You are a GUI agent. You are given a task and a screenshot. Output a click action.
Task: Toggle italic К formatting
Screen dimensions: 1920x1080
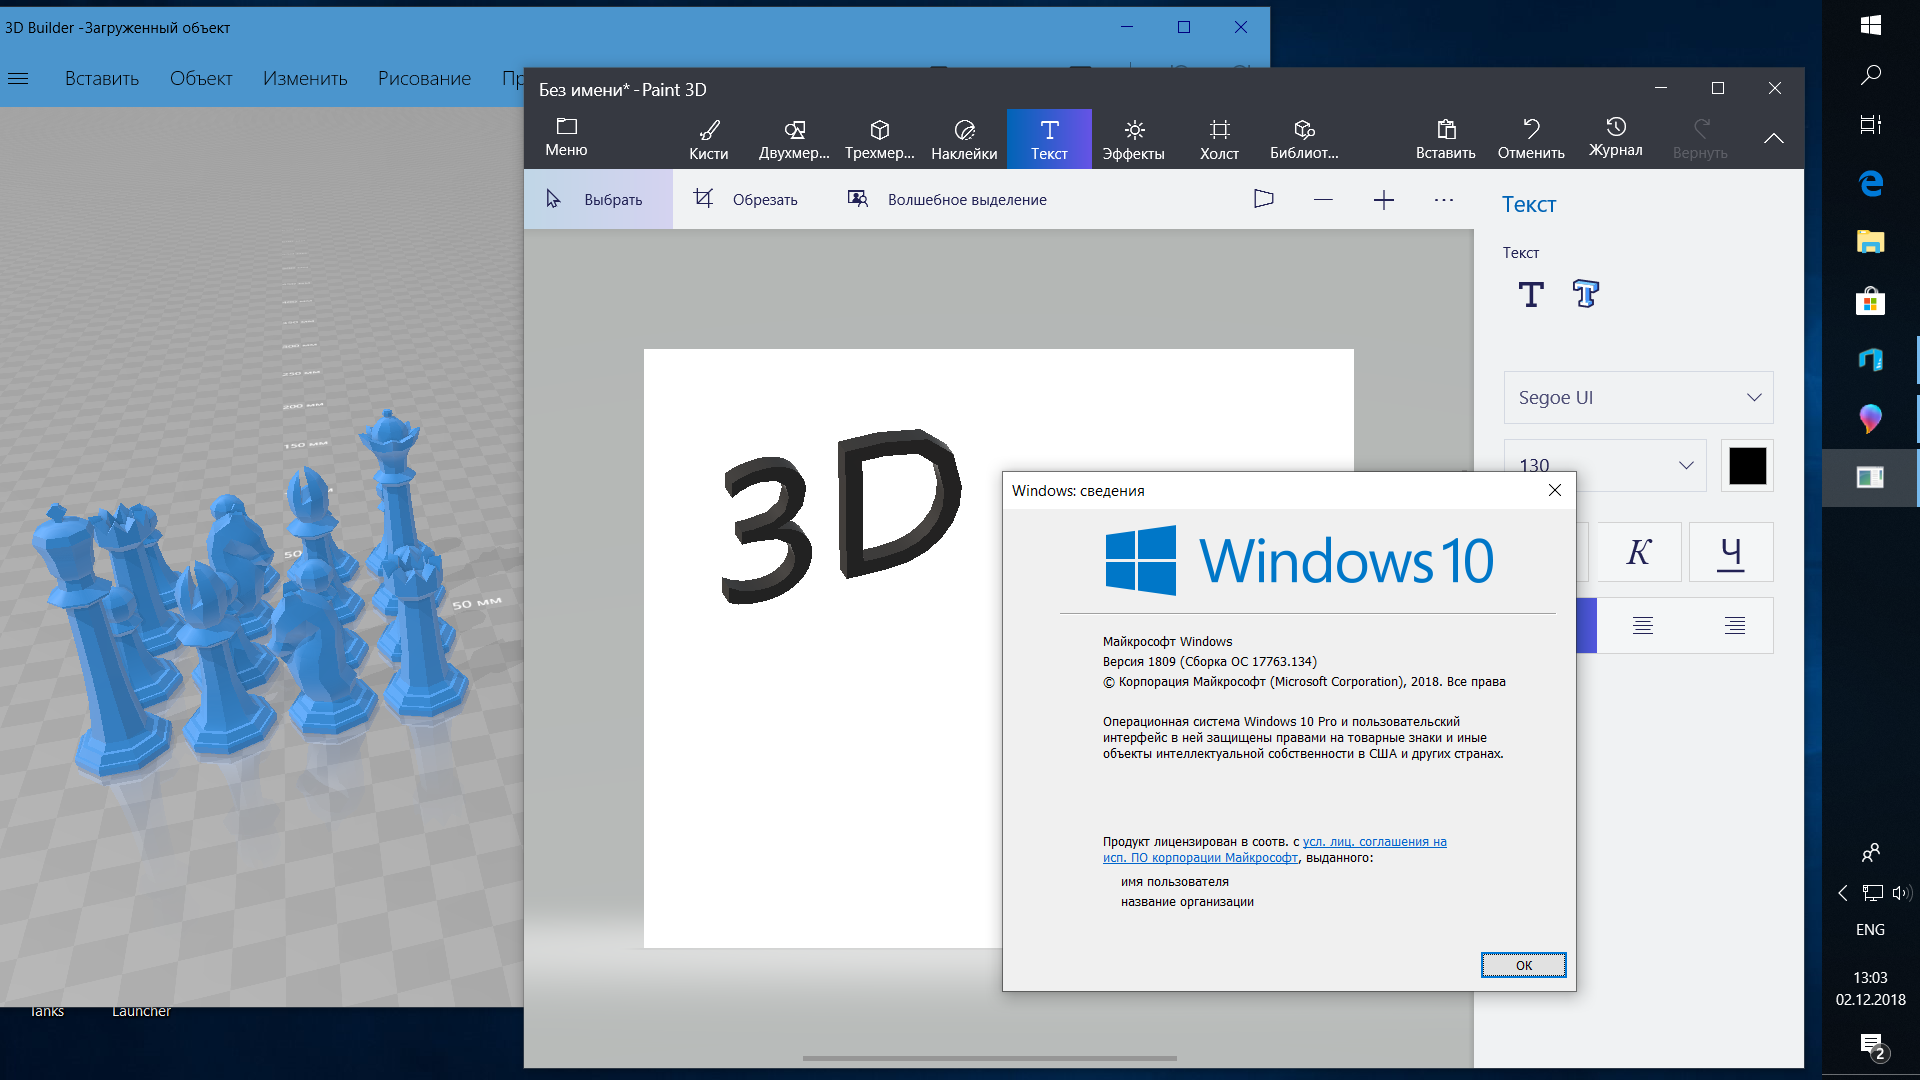point(1638,552)
